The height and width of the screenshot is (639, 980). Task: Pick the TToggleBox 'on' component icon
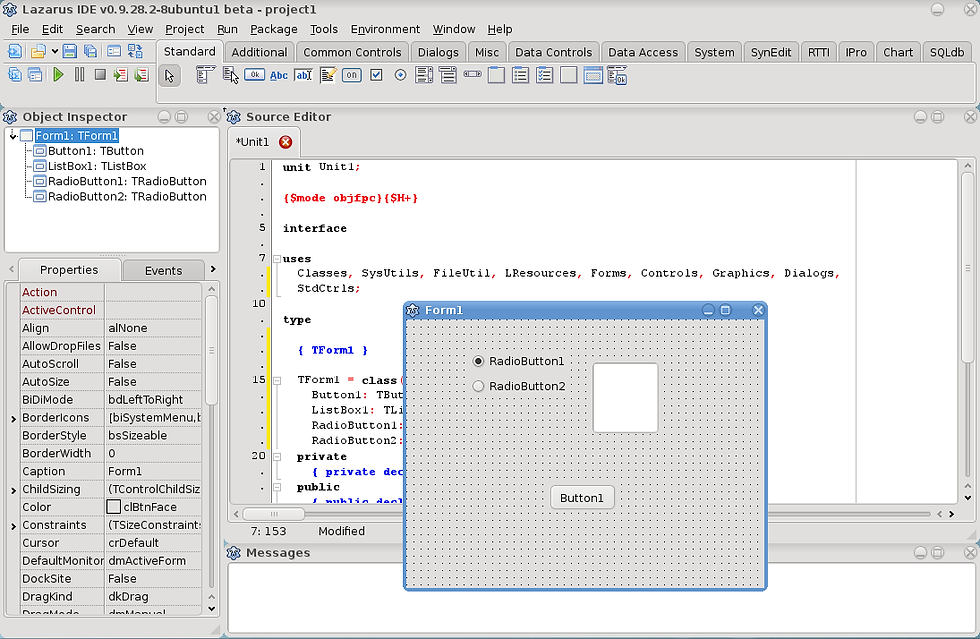click(x=352, y=76)
